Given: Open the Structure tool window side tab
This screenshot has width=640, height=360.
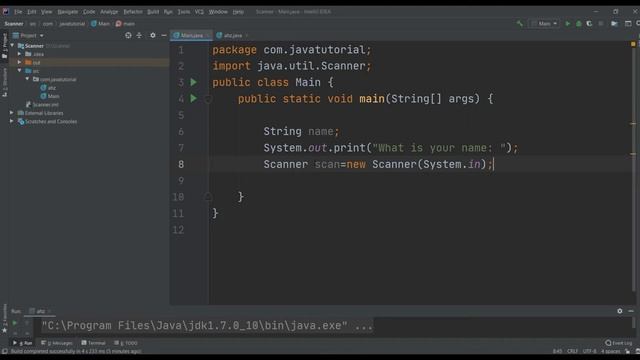Looking at the screenshot, I should [4, 82].
